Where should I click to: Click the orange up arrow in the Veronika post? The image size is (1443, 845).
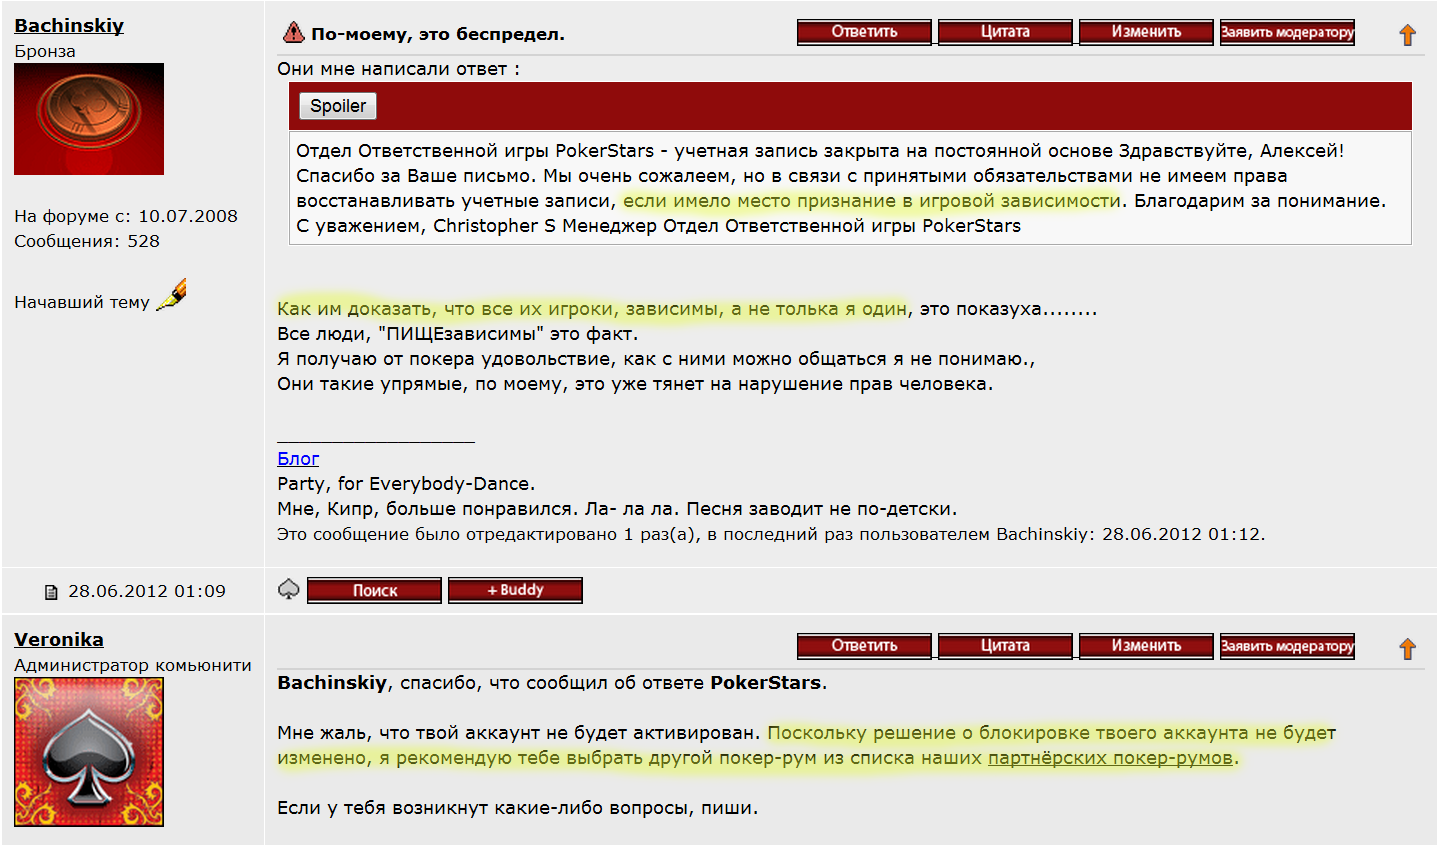1407,649
